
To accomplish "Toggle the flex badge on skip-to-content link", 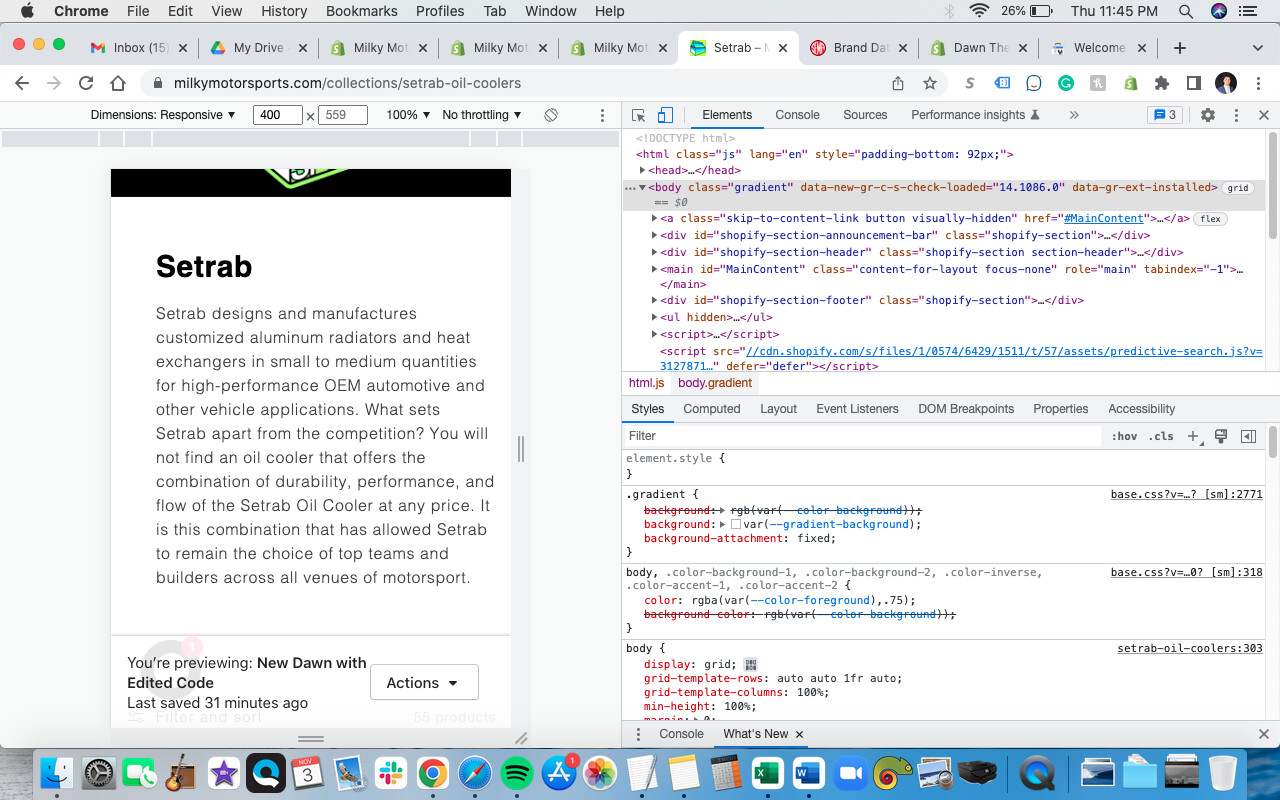I will [1210, 218].
